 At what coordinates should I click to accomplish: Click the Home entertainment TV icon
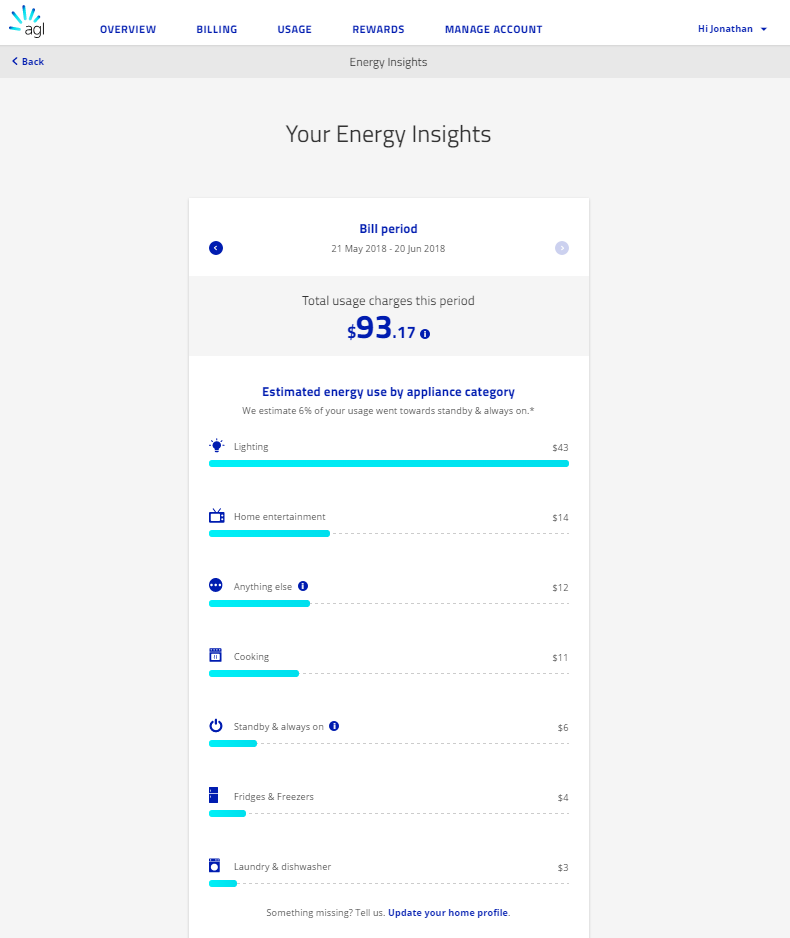click(217, 515)
